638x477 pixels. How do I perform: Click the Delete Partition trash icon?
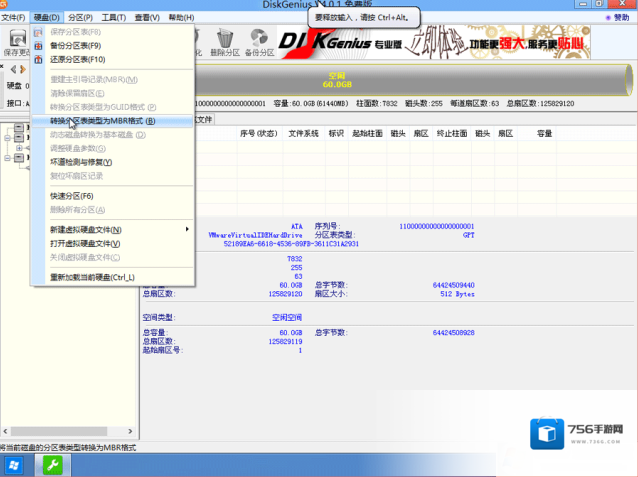pos(223,42)
